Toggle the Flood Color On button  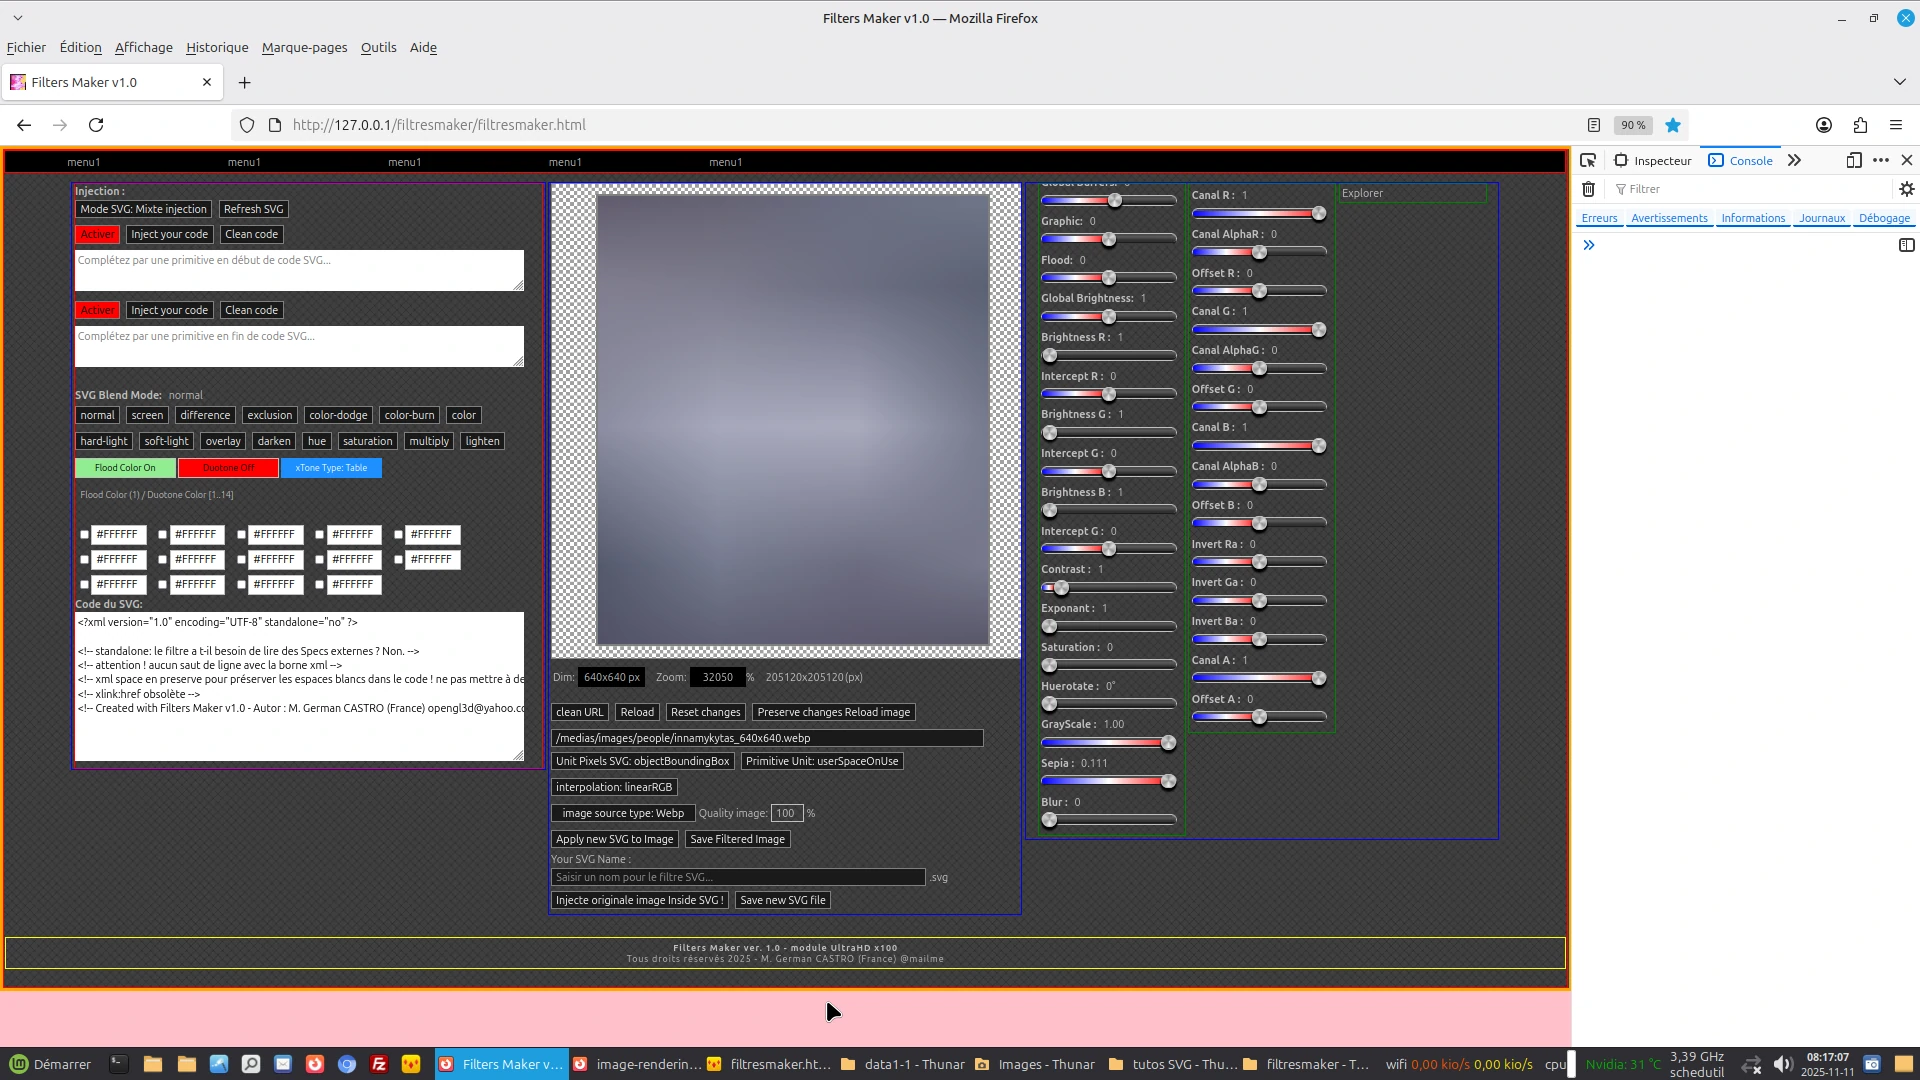tap(125, 468)
